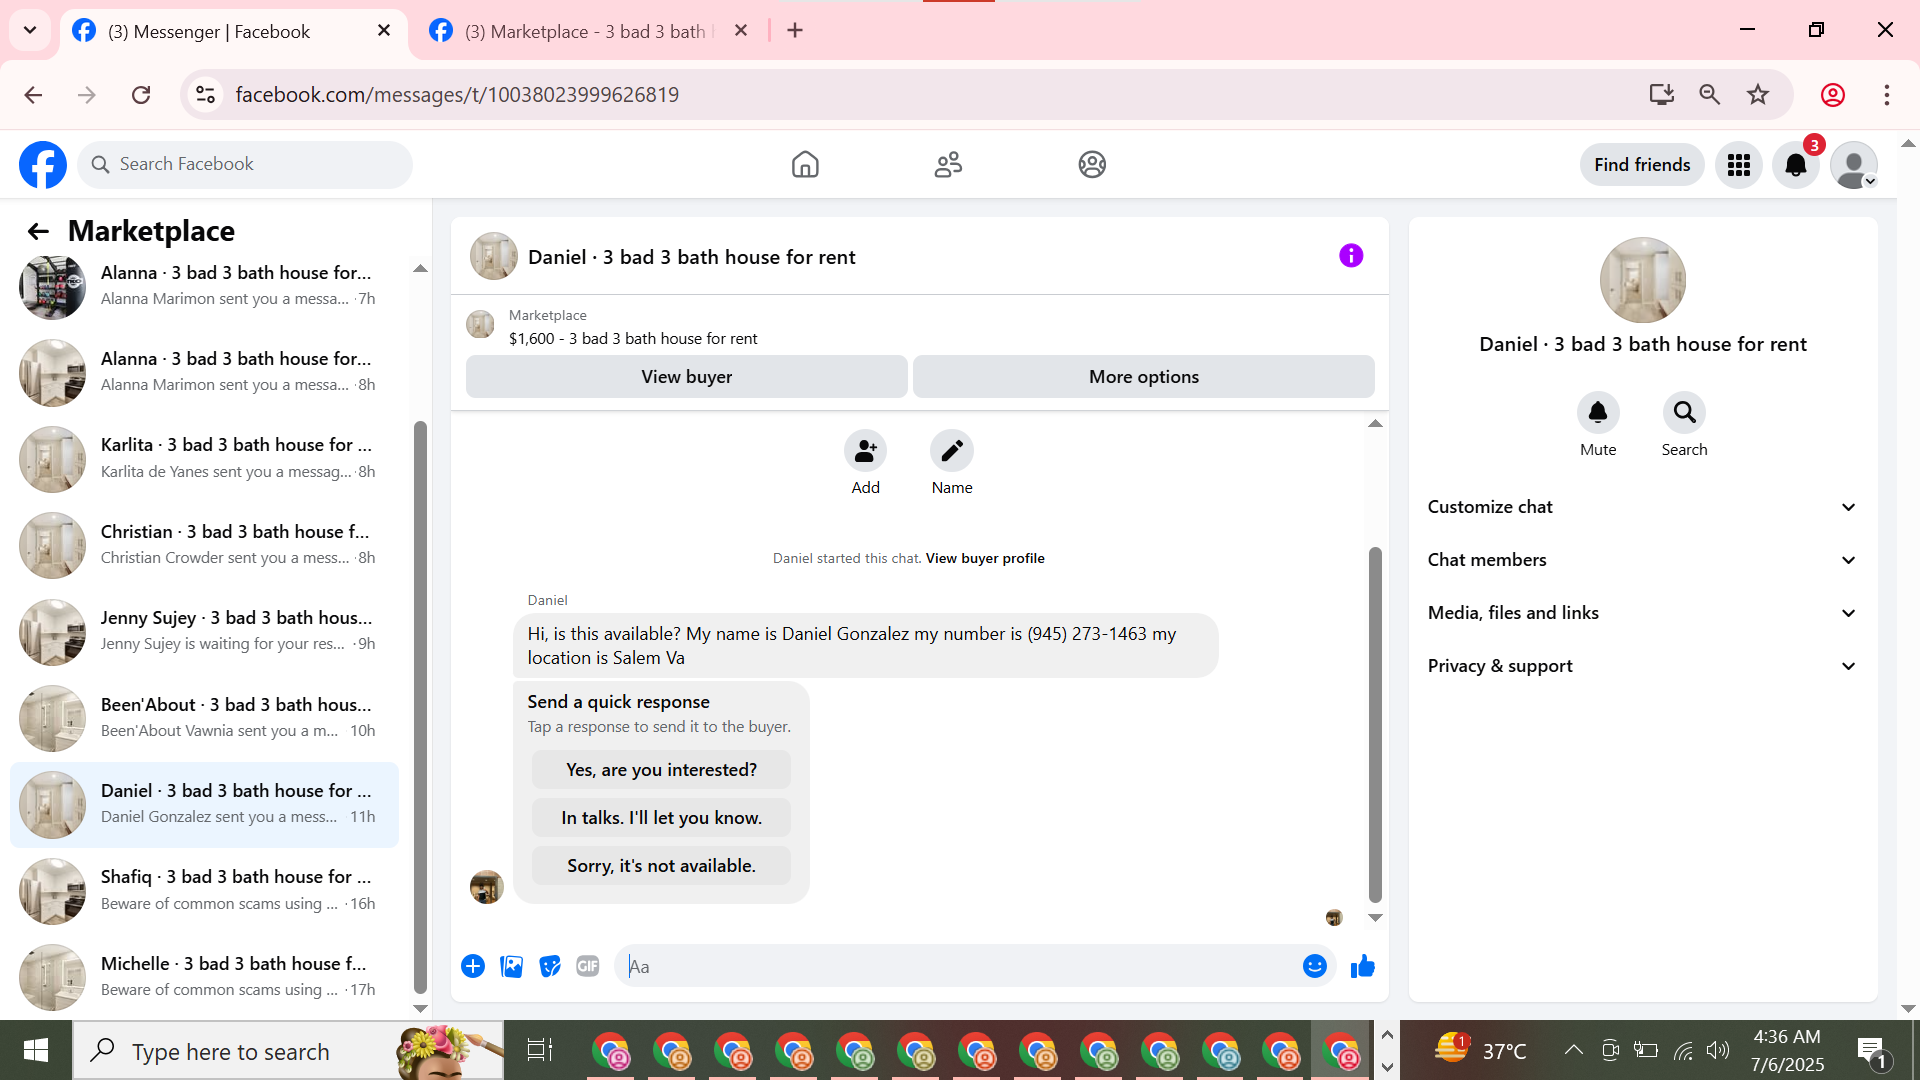
Task: Open the notifications bell
Action: 1796,165
